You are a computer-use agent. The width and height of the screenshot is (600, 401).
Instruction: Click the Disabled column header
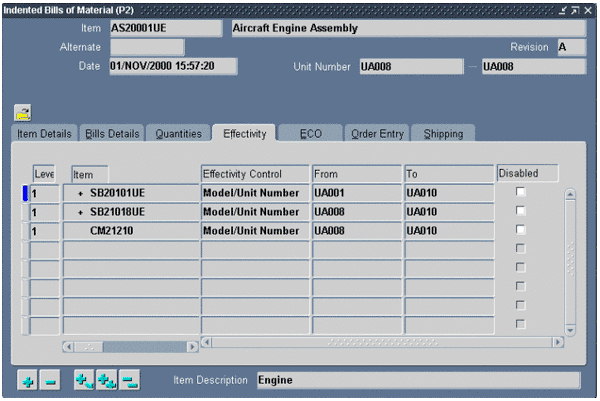point(528,173)
